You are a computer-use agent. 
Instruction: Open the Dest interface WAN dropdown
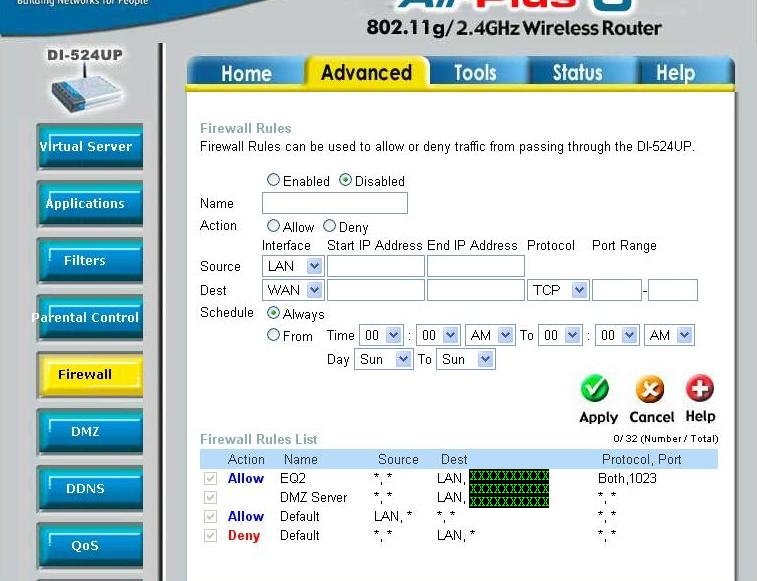pyautogui.click(x=293, y=290)
